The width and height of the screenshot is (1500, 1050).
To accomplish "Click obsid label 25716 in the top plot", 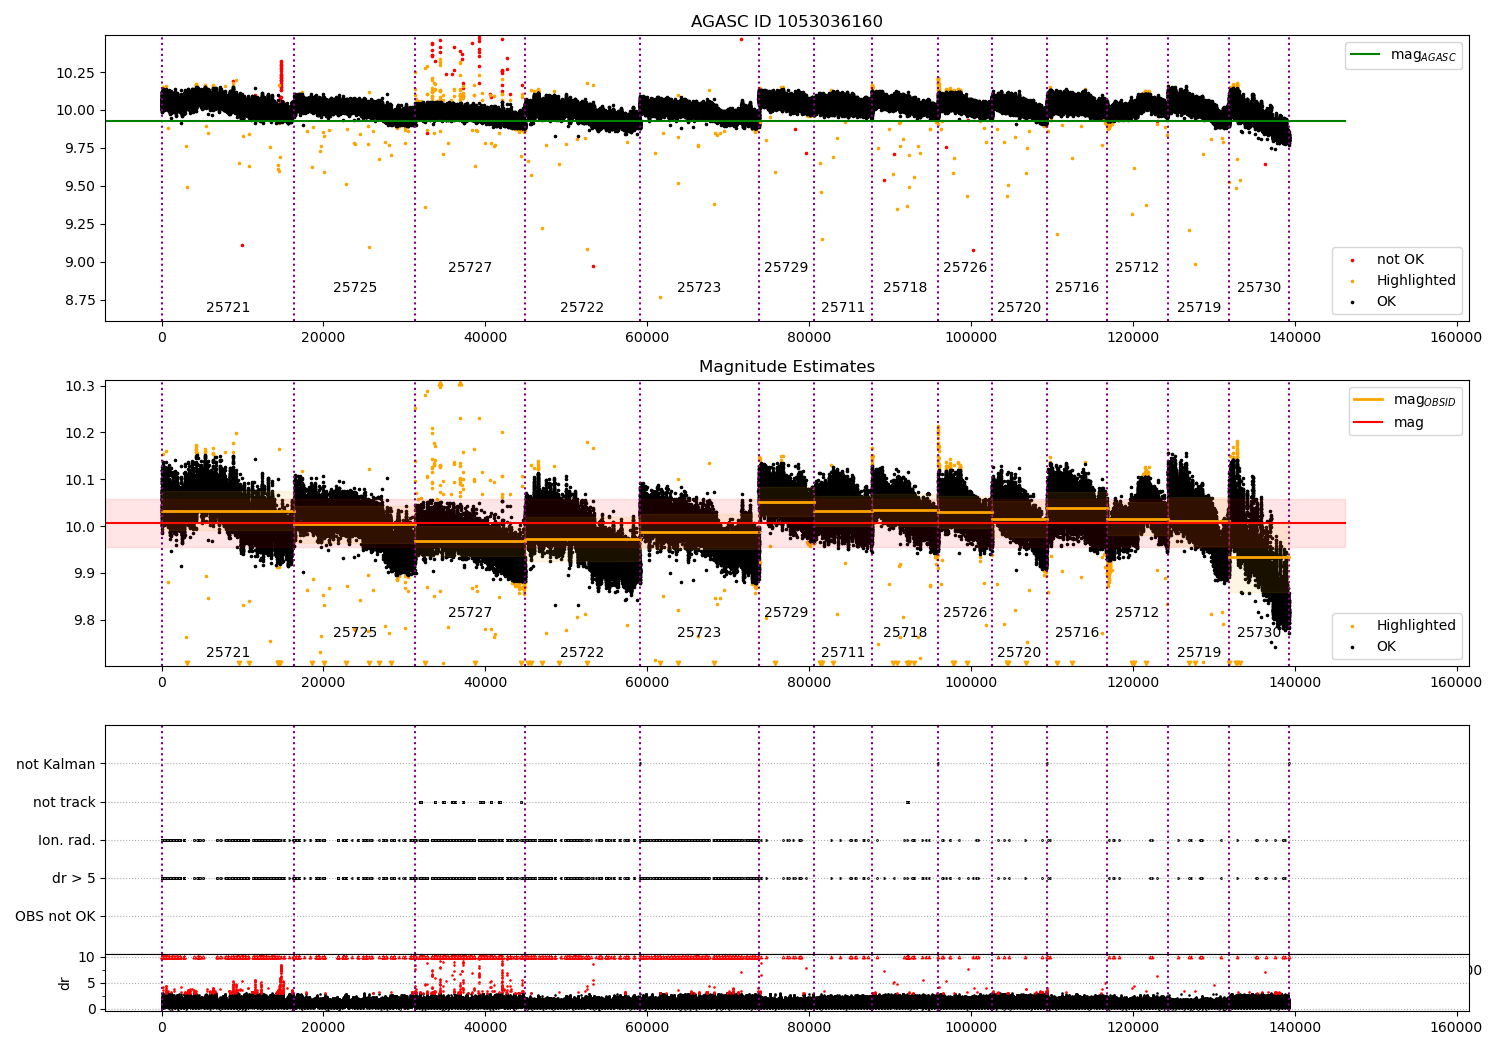I will 1077,288.
